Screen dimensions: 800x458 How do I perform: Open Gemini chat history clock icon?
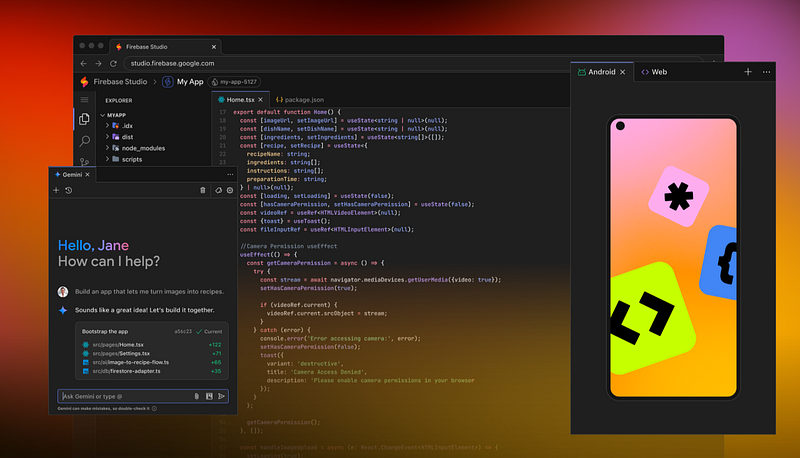coord(68,190)
